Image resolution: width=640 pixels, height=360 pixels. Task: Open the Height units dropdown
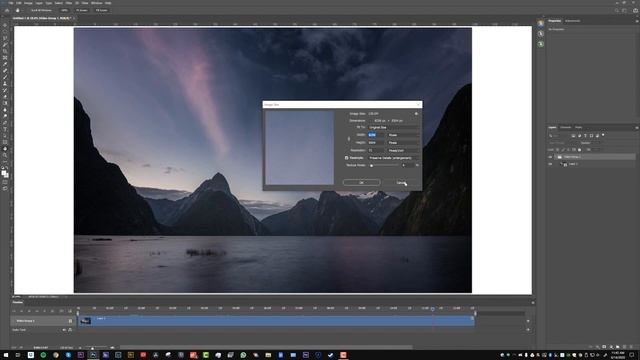(403, 142)
